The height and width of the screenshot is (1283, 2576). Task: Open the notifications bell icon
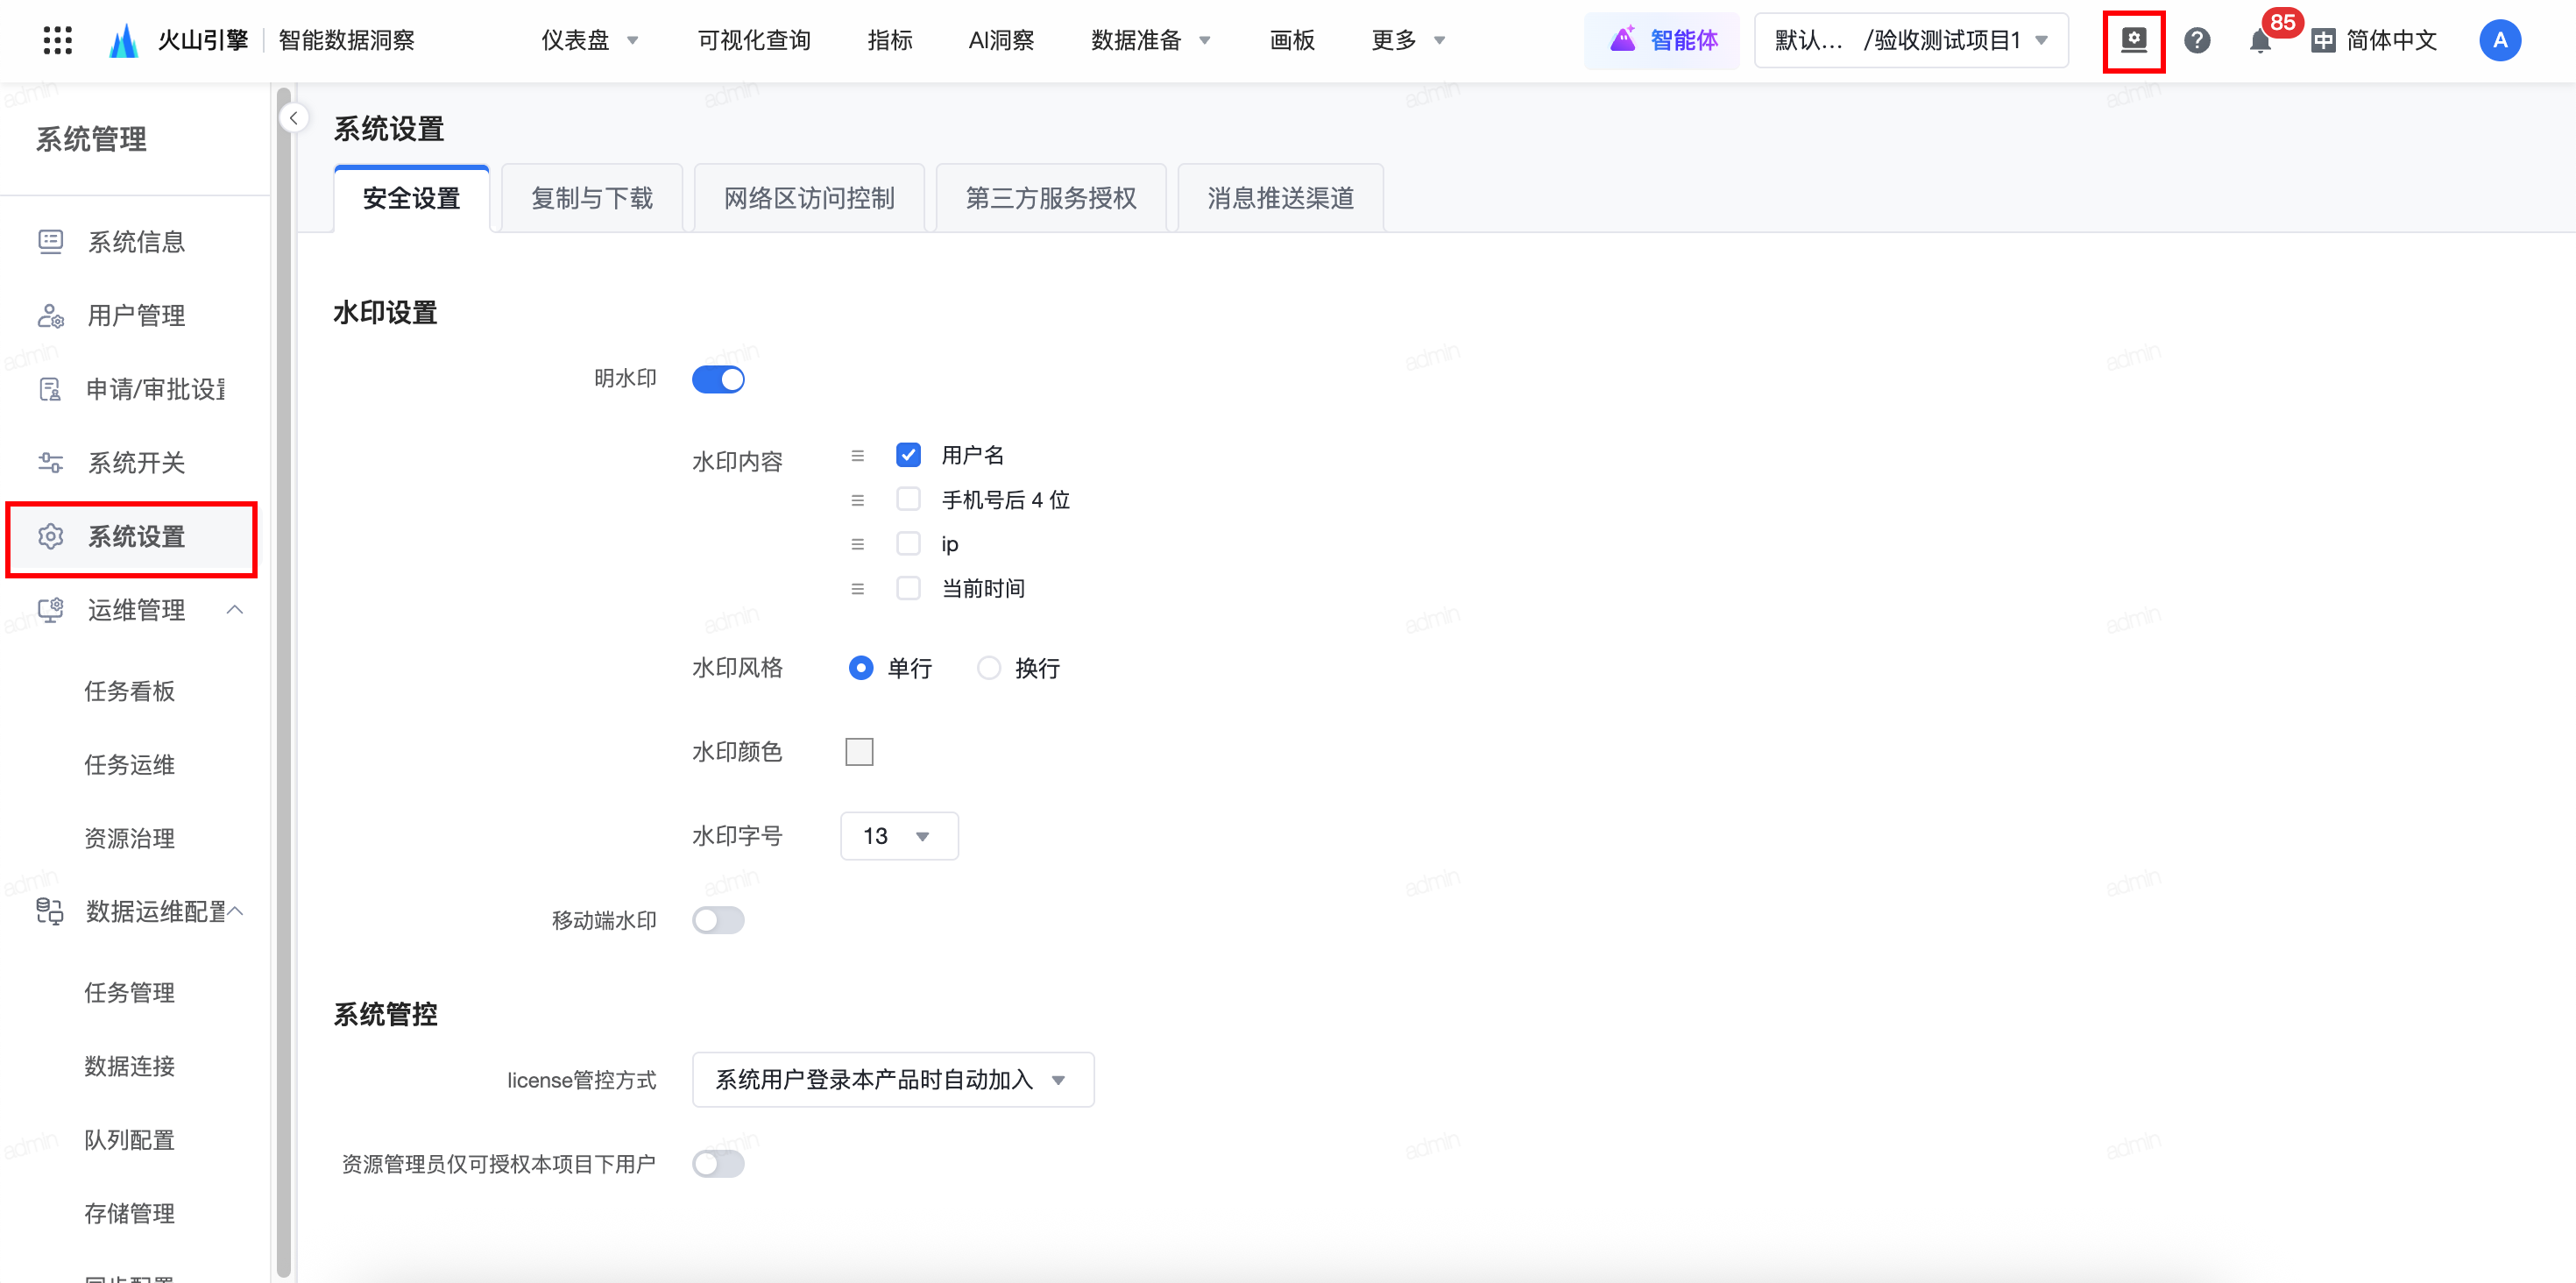click(x=2259, y=41)
